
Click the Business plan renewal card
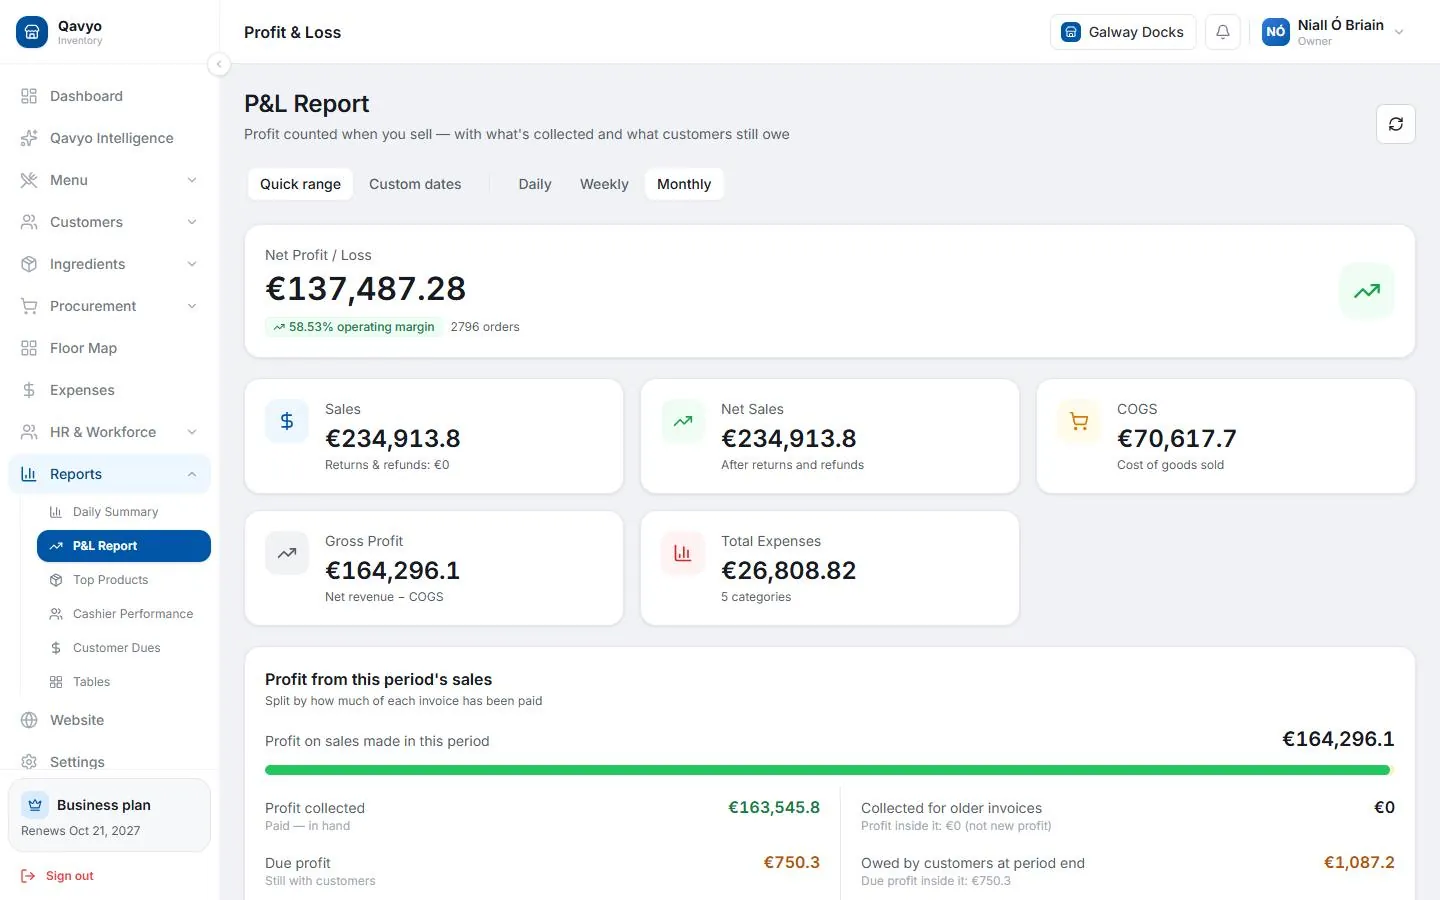pos(109,815)
